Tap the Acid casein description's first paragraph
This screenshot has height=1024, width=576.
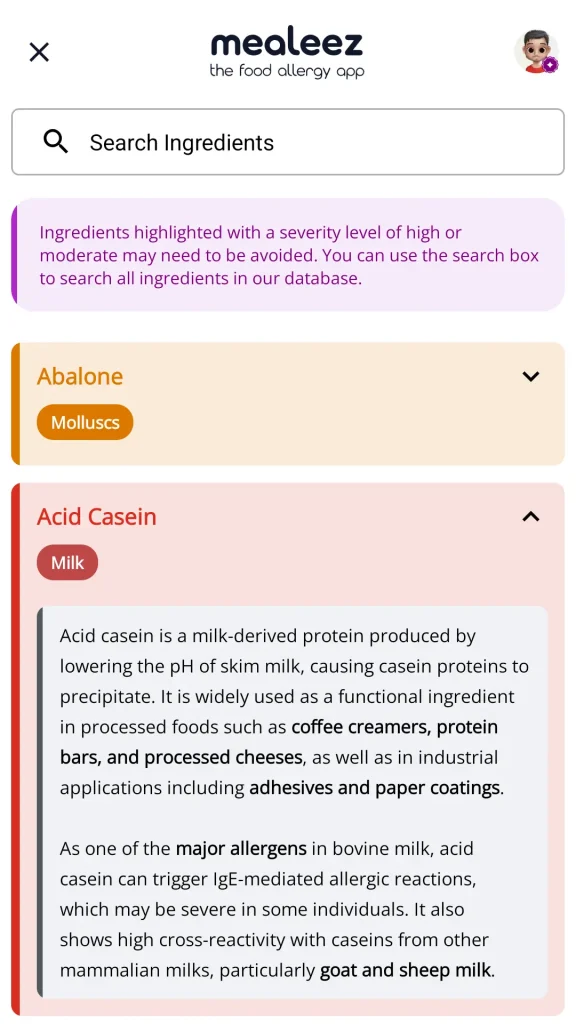[294, 712]
